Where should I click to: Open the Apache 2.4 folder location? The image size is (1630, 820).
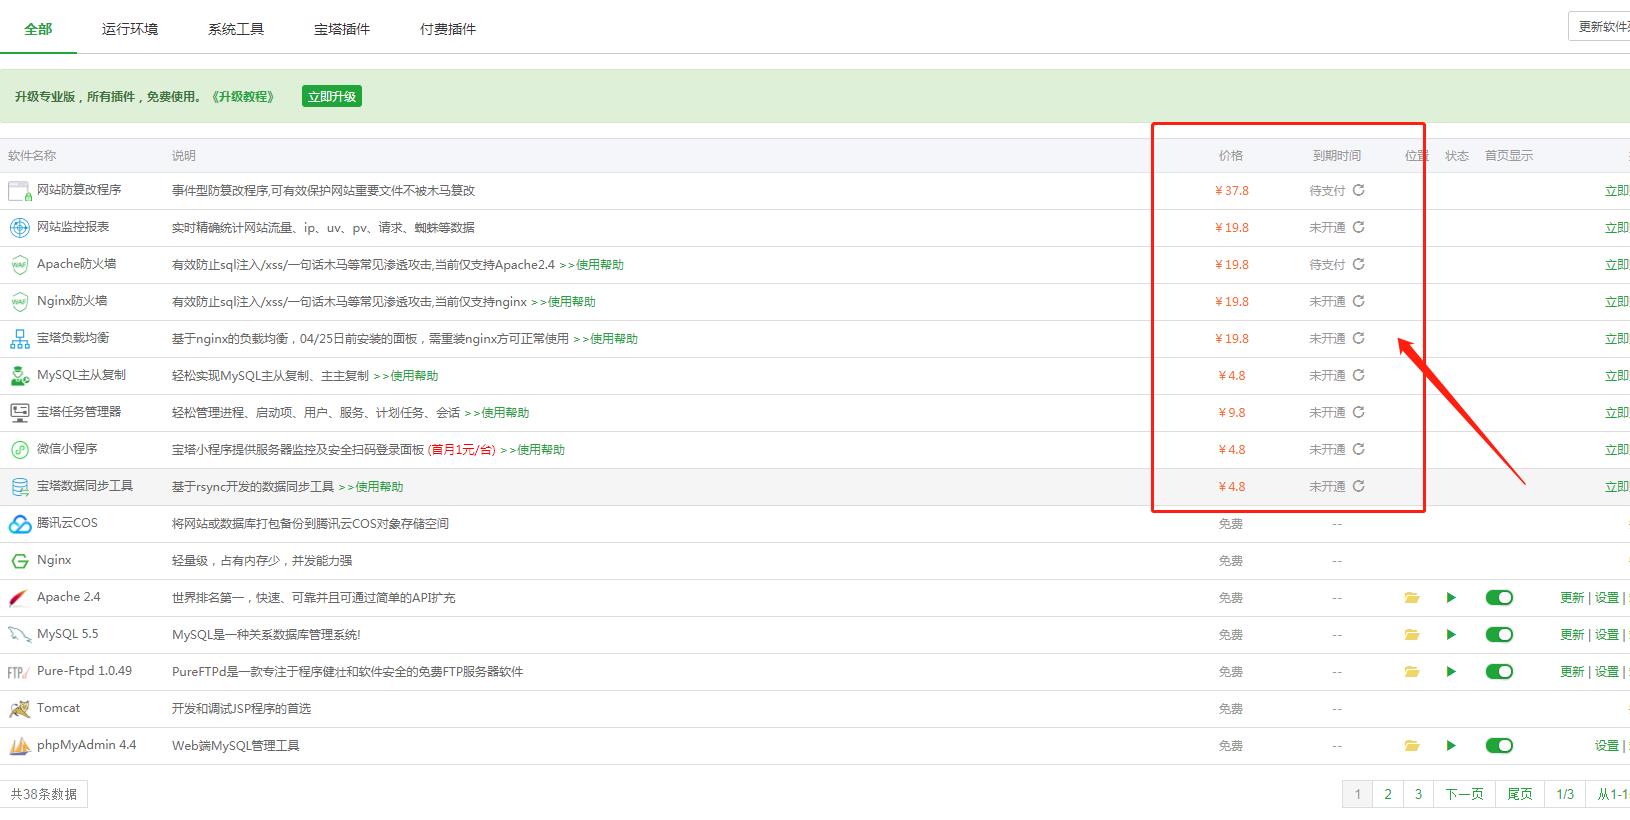[x=1412, y=598]
